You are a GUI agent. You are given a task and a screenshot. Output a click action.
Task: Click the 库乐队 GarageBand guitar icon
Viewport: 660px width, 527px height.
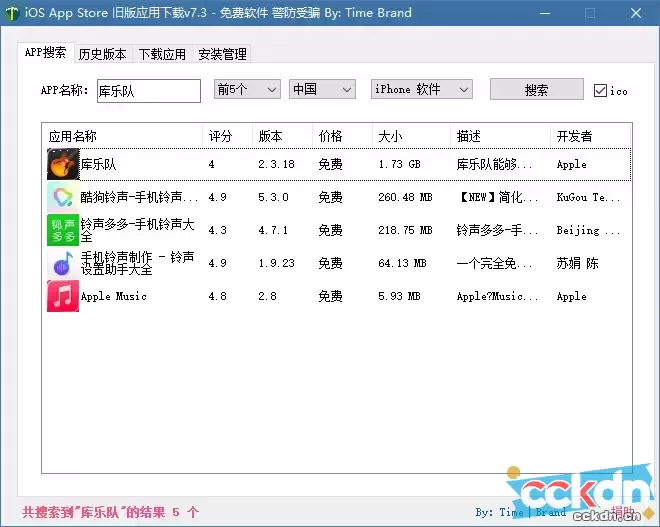pos(63,164)
